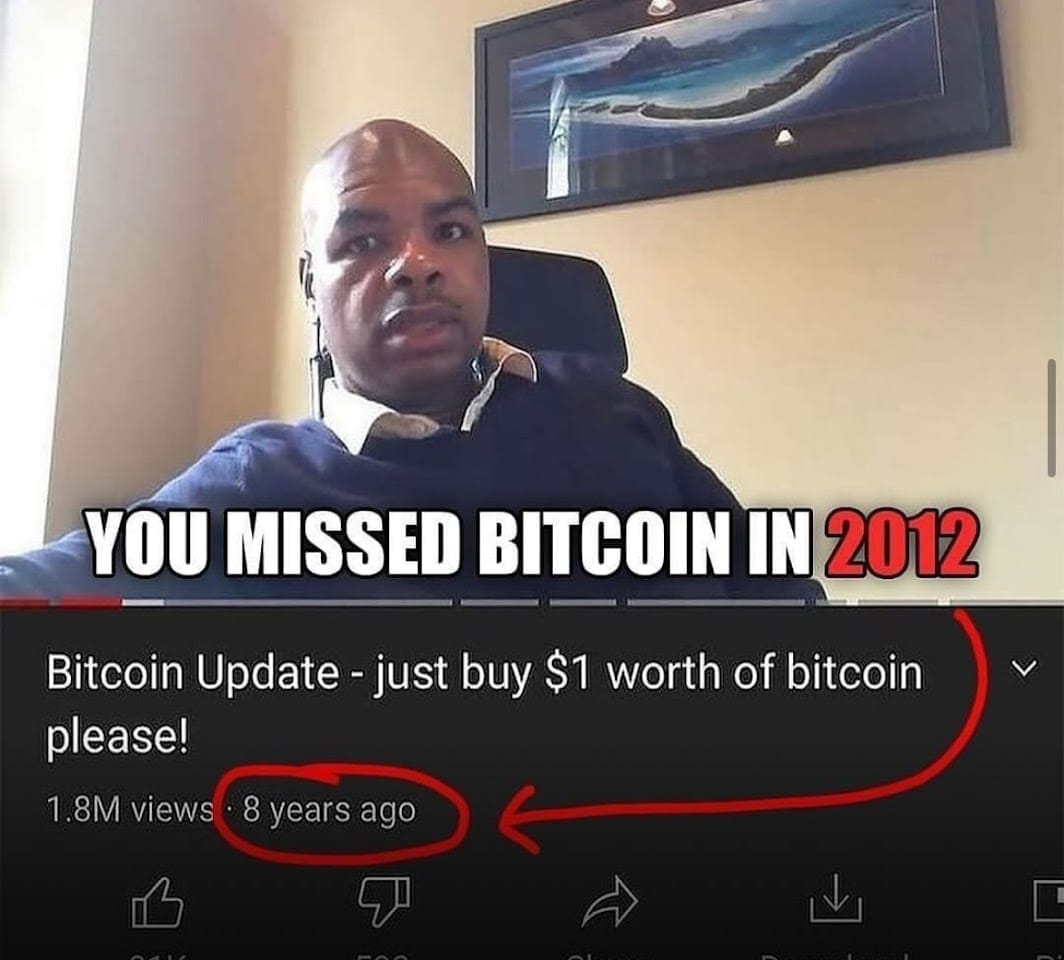Click the gray scrollbar on right edge
This screenshot has height=960, width=1064.
coord(1051,417)
